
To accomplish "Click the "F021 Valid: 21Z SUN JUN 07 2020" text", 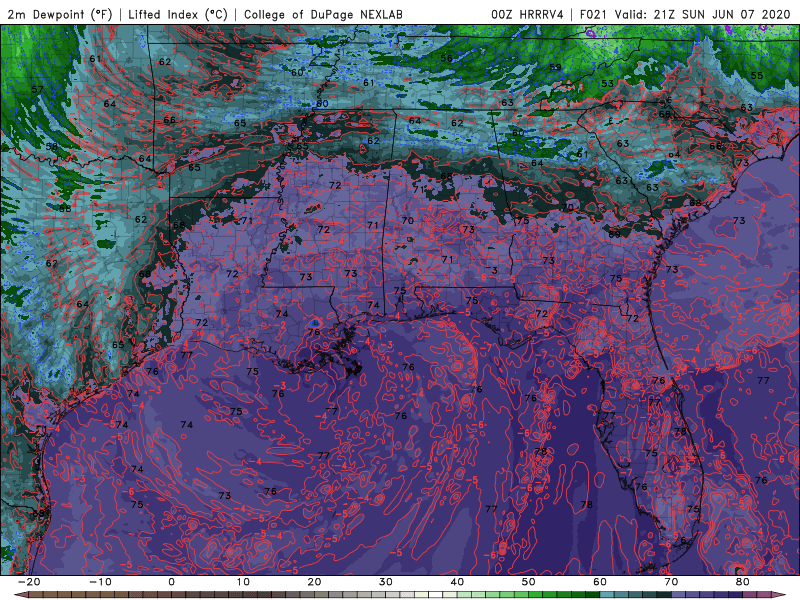I will pos(685,14).
